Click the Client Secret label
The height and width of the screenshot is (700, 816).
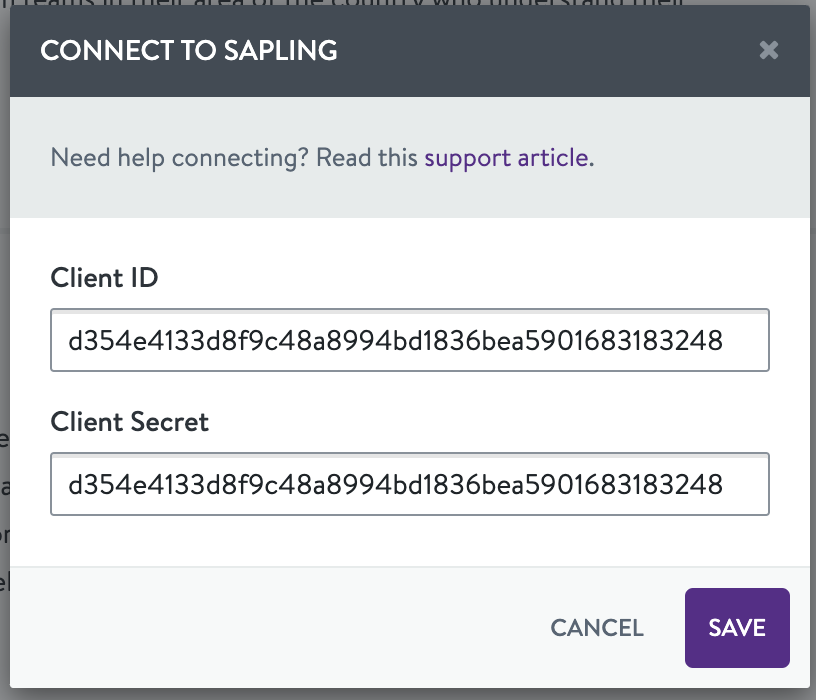click(129, 422)
